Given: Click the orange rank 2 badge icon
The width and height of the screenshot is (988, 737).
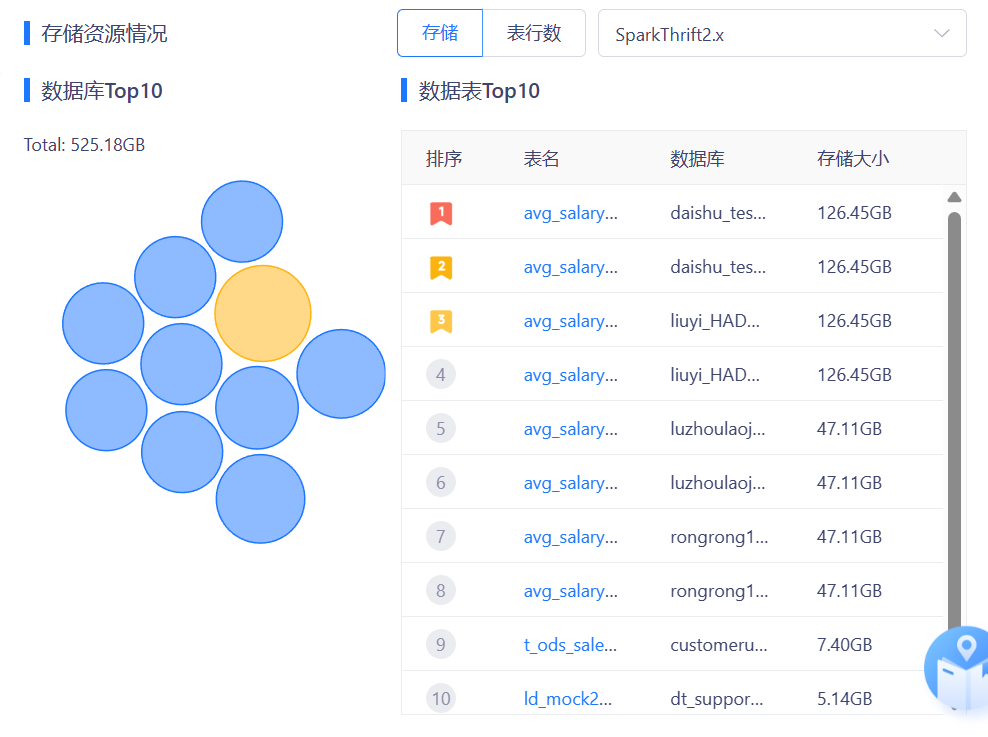Looking at the screenshot, I should [441, 267].
